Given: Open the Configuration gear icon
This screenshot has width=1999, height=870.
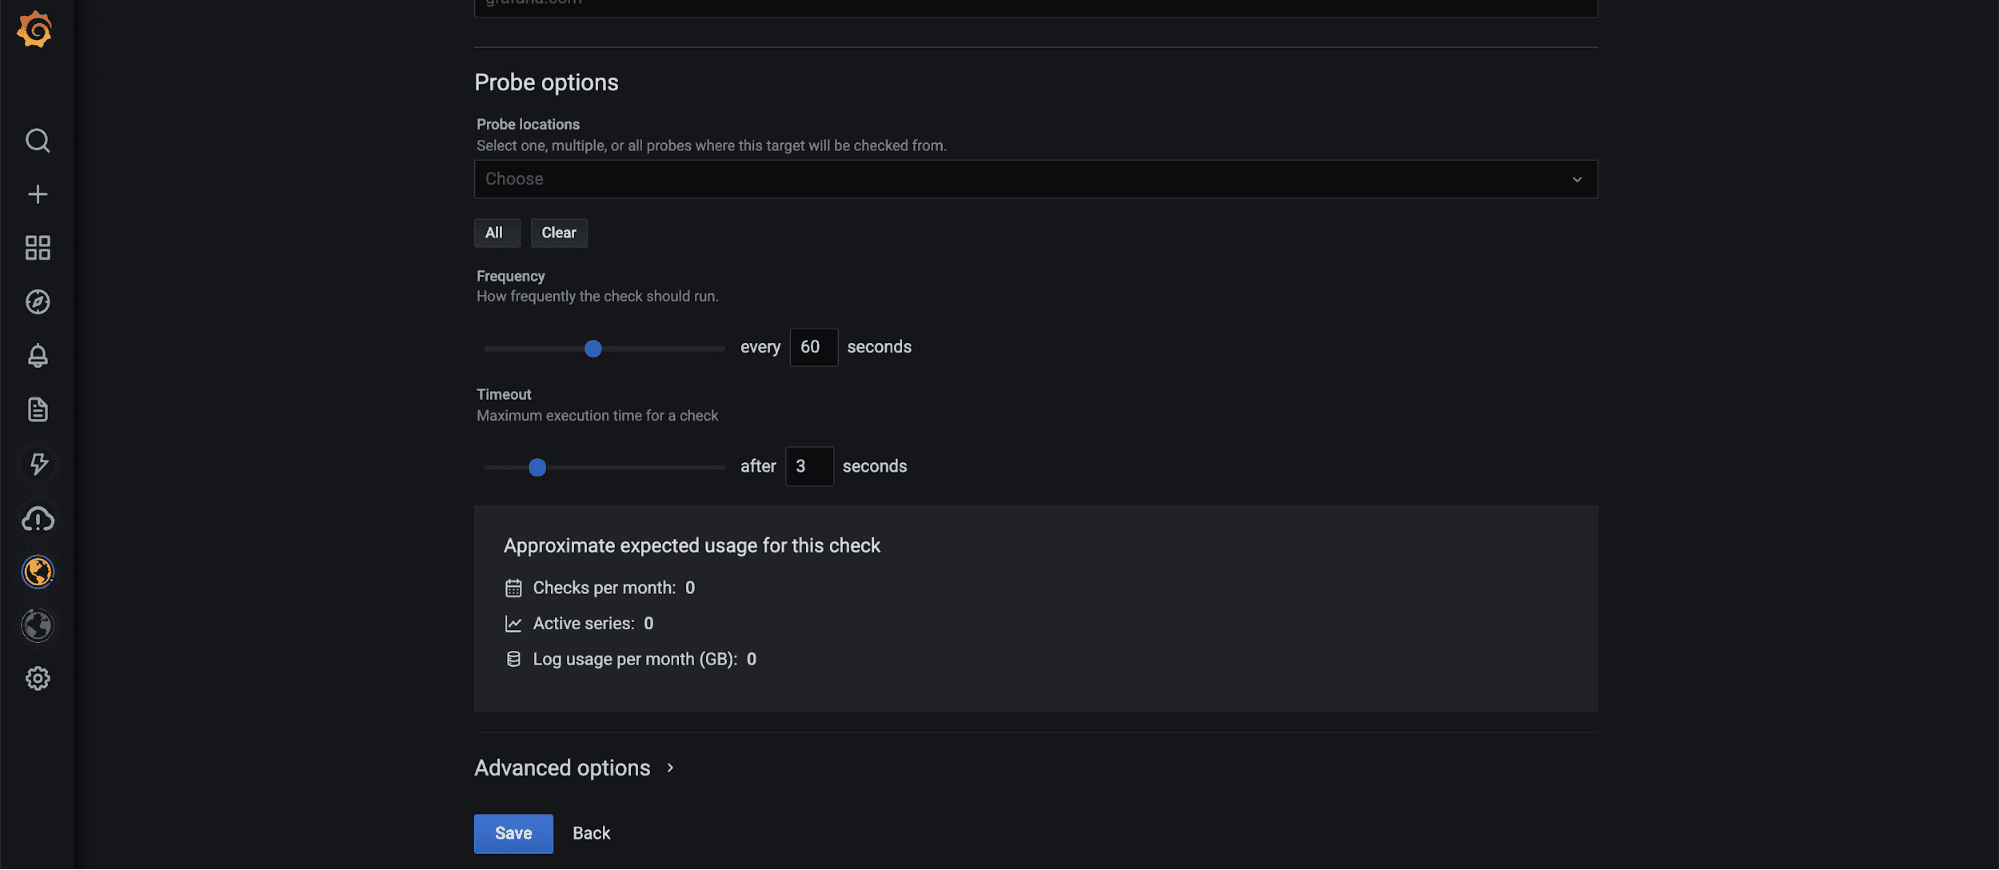Looking at the screenshot, I should click(x=38, y=679).
